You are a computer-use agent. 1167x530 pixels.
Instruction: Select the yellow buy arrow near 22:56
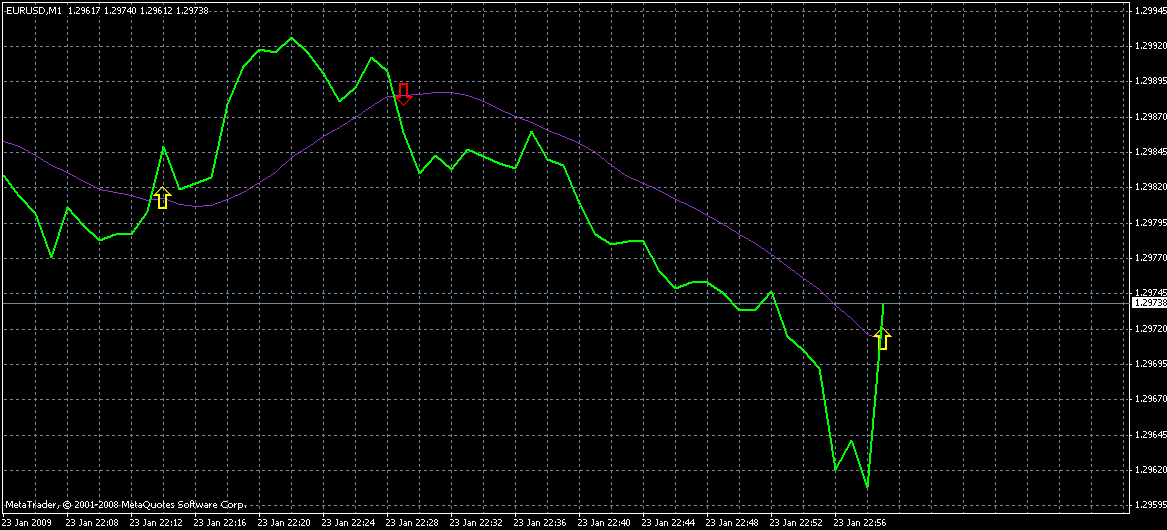click(883, 339)
